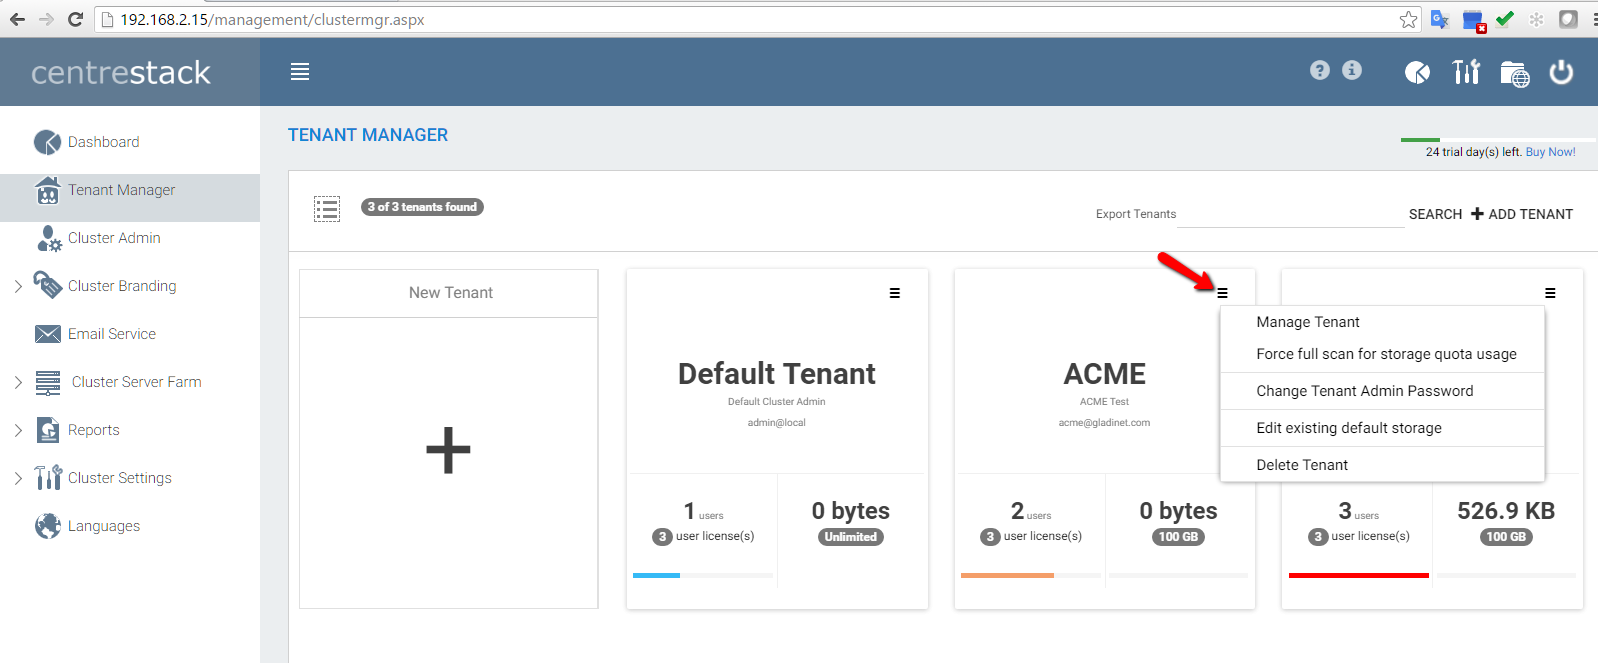Click ACME's 2 users count
This screenshot has height=663, width=1598.
click(x=1031, y=511)
